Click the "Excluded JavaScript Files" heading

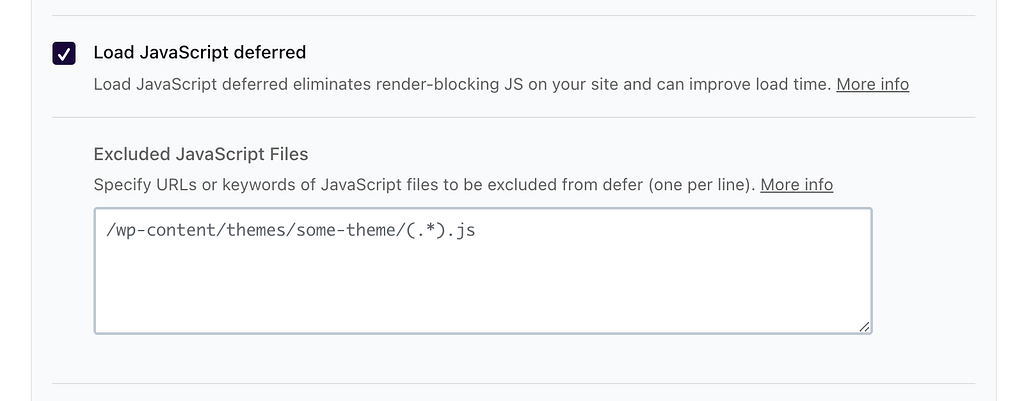coord(200,154)
